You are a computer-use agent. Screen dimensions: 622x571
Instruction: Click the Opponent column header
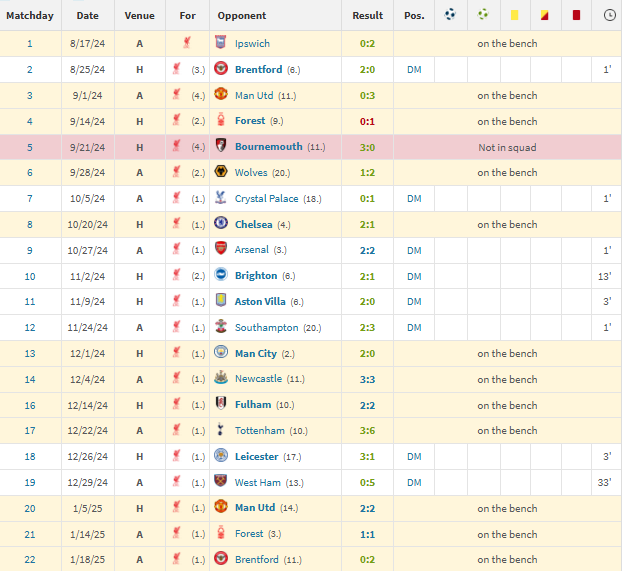[x=242, y=15]
